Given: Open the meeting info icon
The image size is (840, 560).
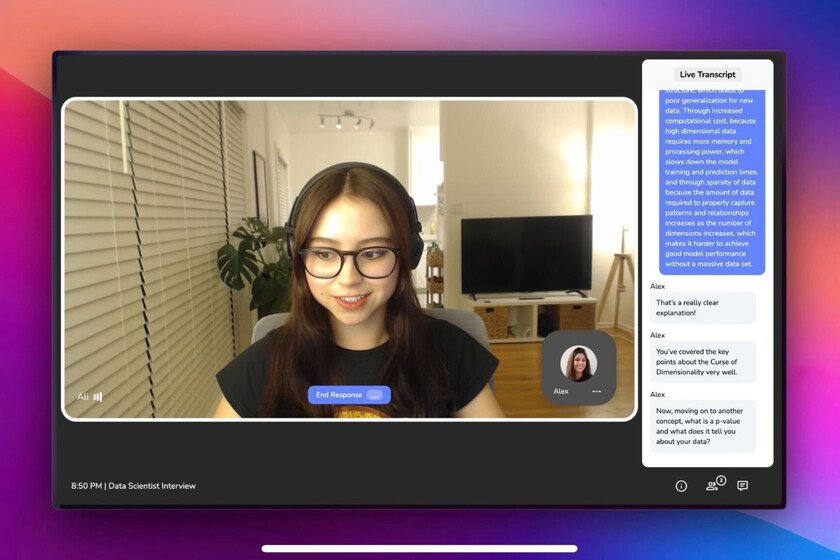Looking at the screenshot, I should (681, 486).
